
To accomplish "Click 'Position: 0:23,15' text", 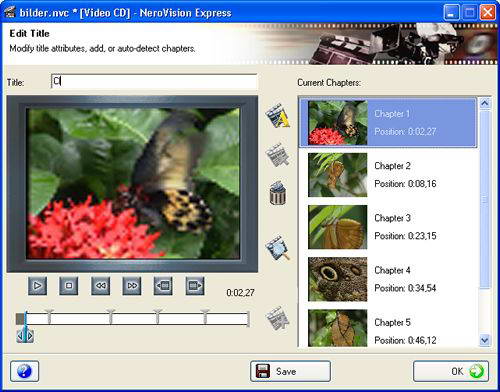I will point(405,236).
